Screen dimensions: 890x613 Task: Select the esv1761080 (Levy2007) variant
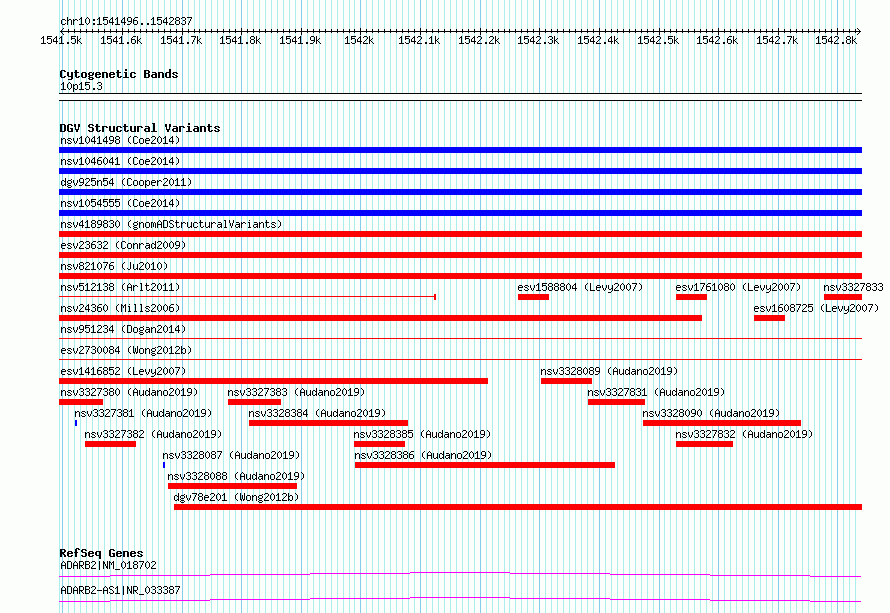tap(738, 287)
